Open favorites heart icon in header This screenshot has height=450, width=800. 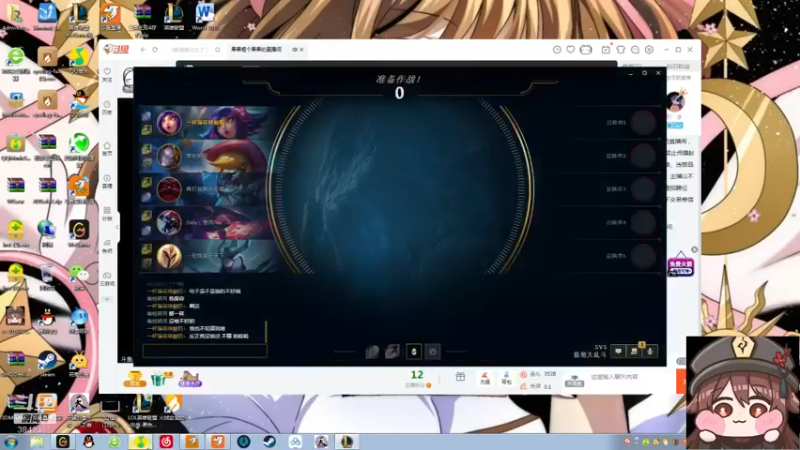[570, 49]
